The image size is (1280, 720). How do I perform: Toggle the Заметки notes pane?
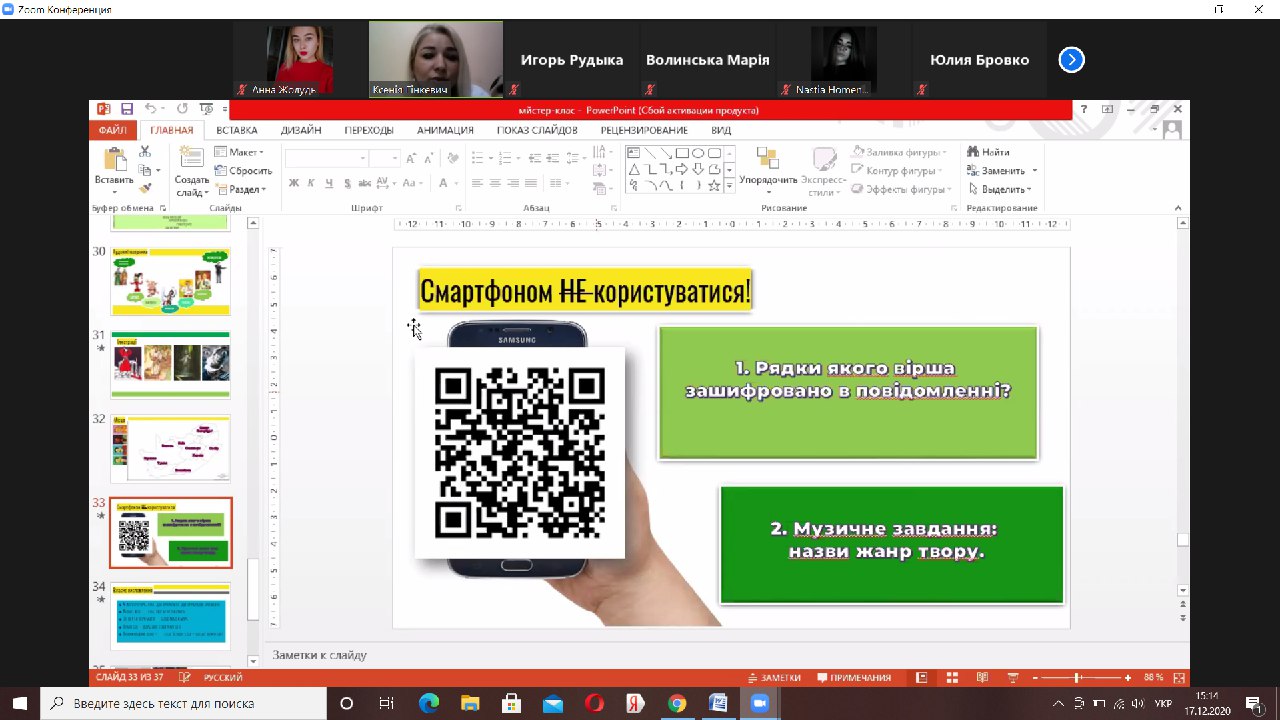coord(774,678)
